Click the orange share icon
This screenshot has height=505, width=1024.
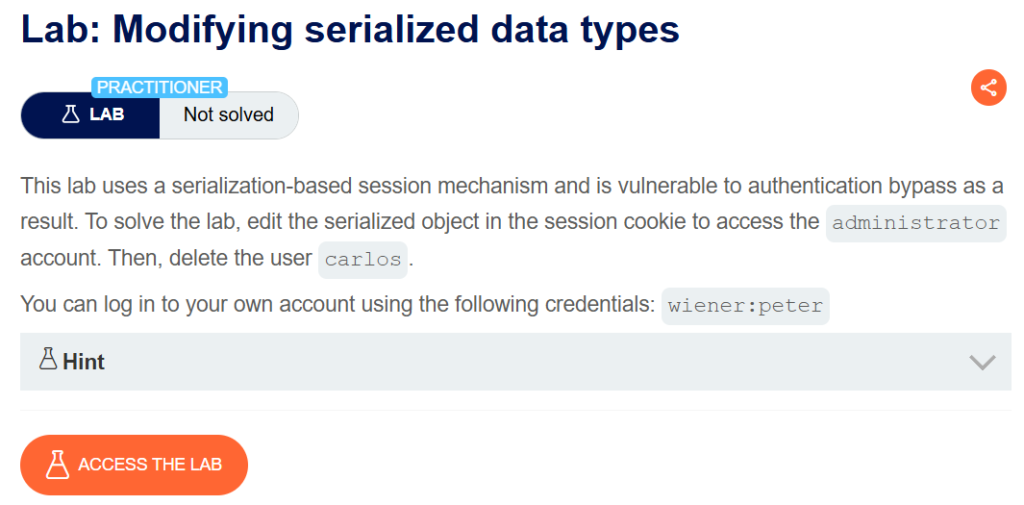988,88
